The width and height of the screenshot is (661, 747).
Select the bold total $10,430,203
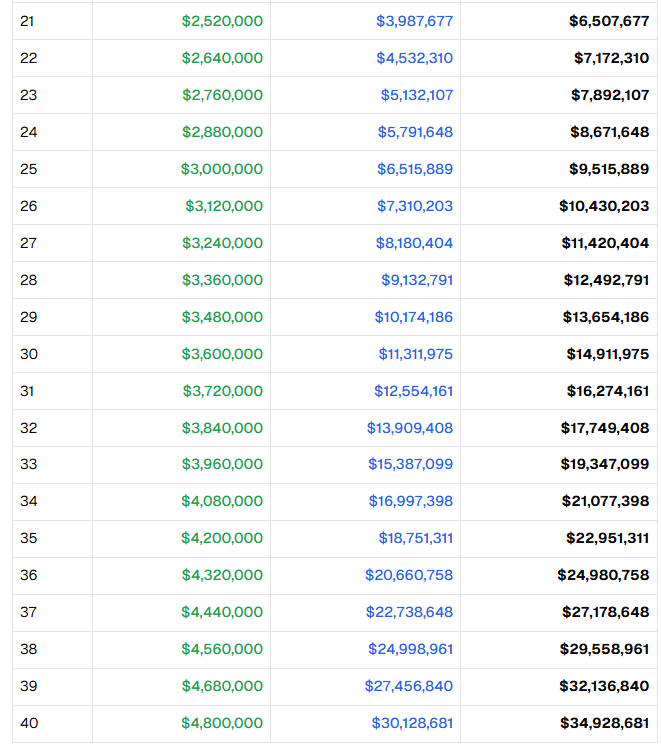coord(604,206)
